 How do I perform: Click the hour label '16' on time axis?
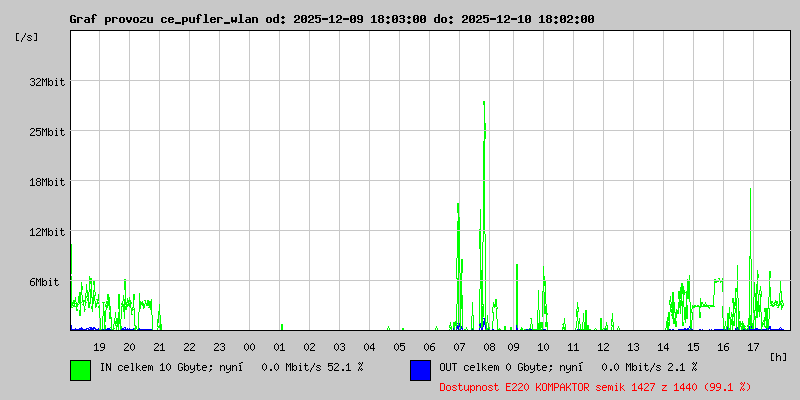(723, 347)
